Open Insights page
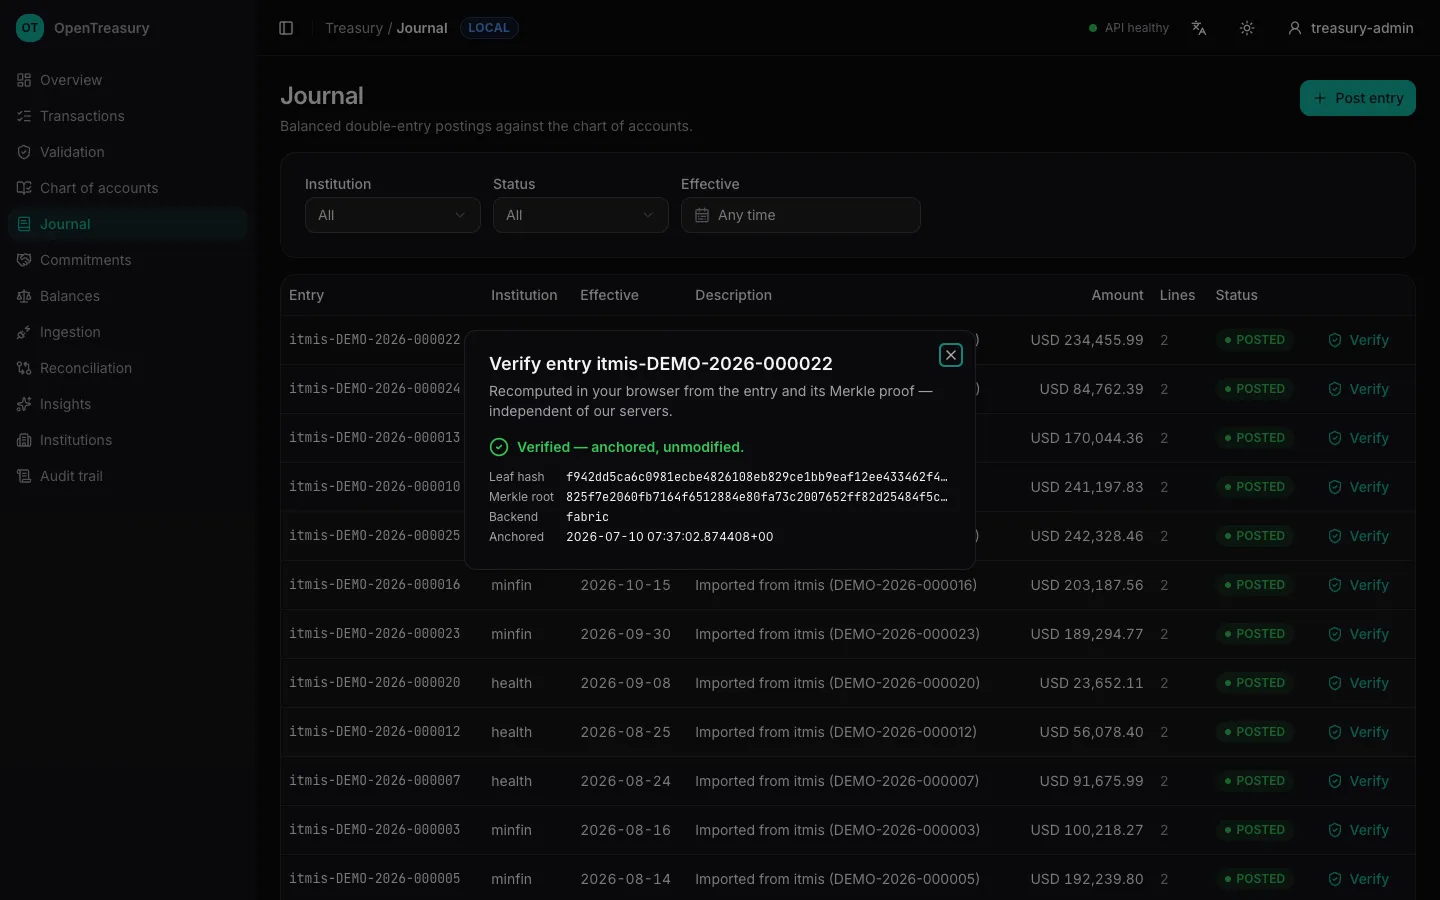1440x900 pixels. tap(127, 404)
